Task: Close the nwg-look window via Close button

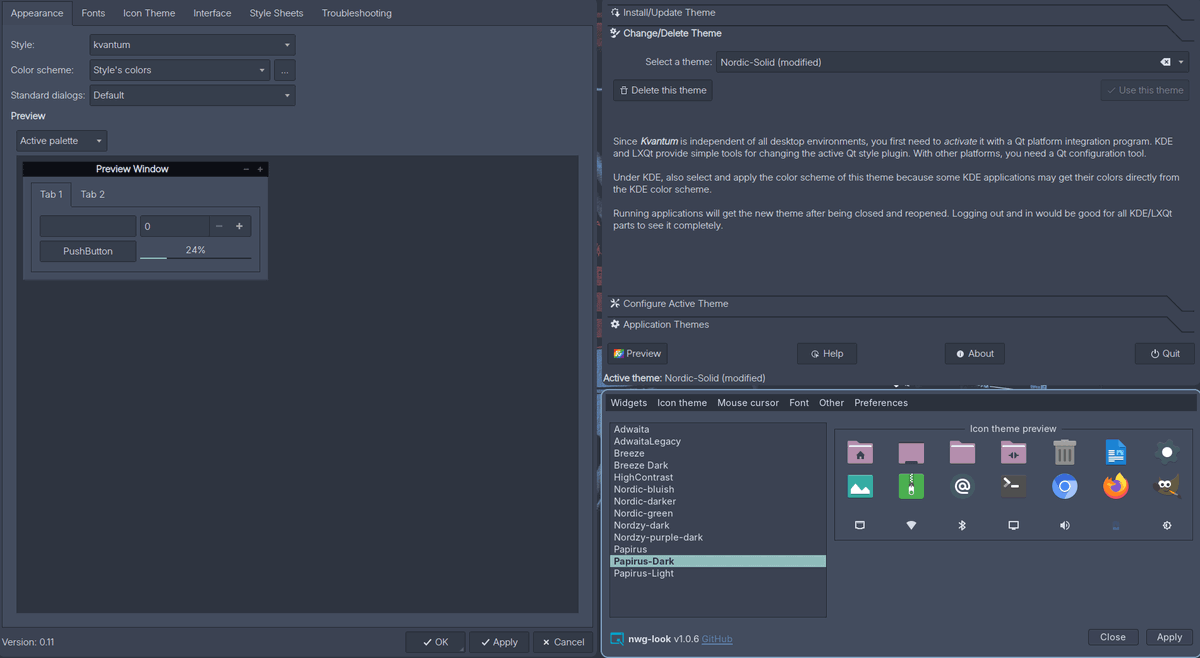Action: 1113,637
